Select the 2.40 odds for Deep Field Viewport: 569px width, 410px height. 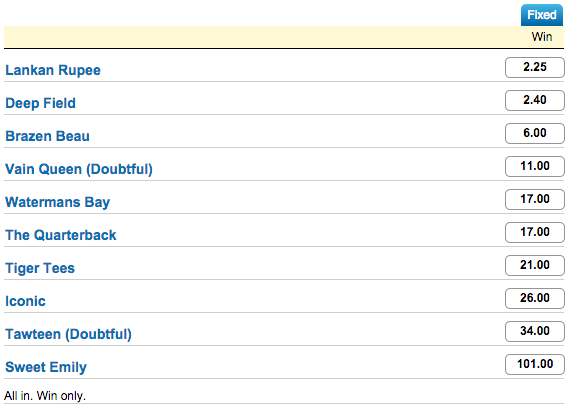[x=535, y=101]
